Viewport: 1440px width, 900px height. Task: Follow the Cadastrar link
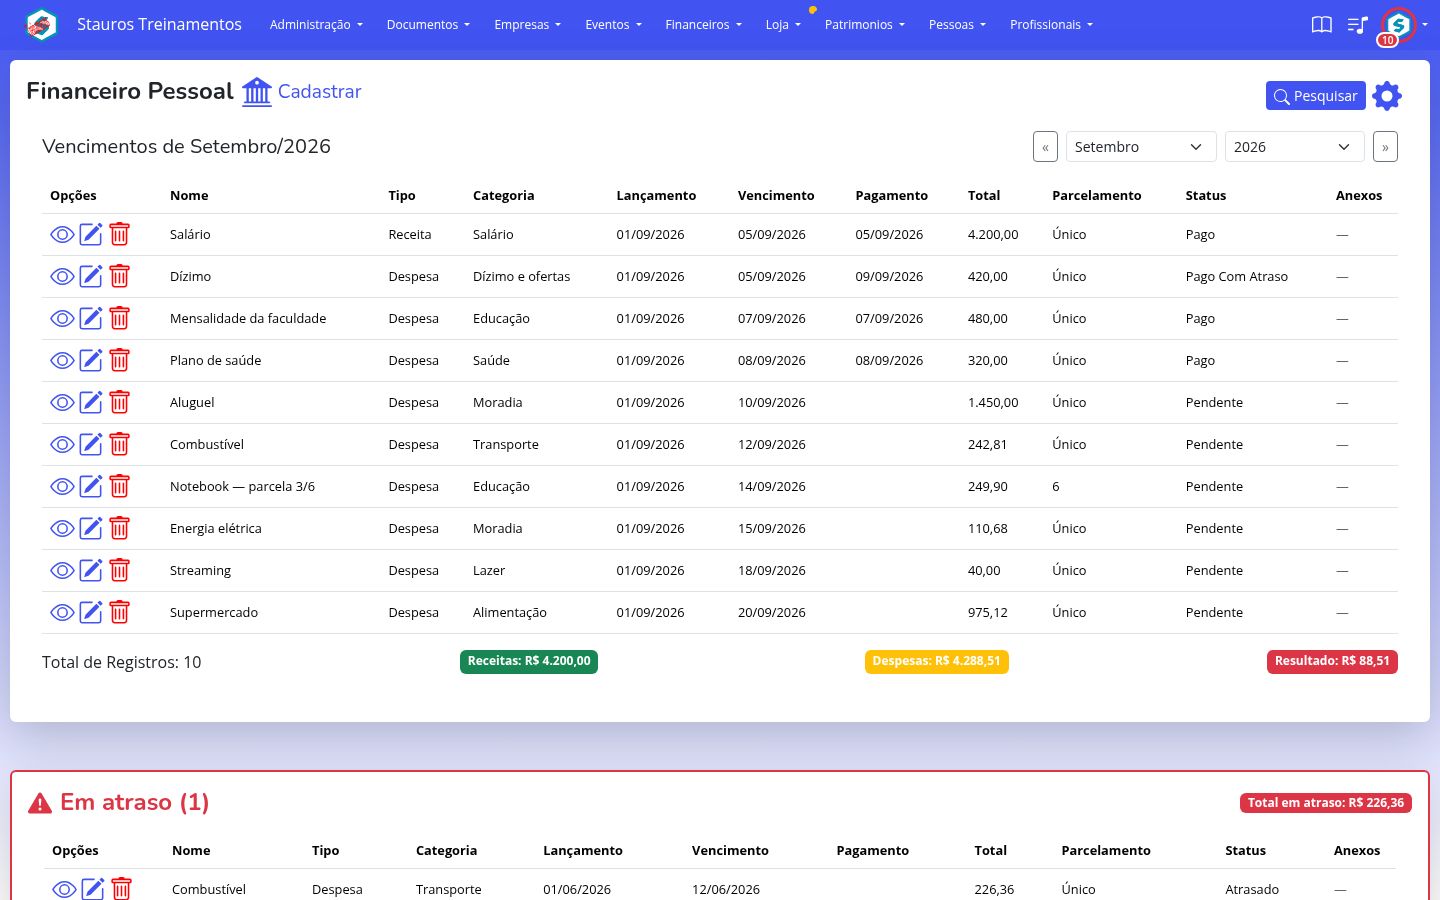coord(319,91)
